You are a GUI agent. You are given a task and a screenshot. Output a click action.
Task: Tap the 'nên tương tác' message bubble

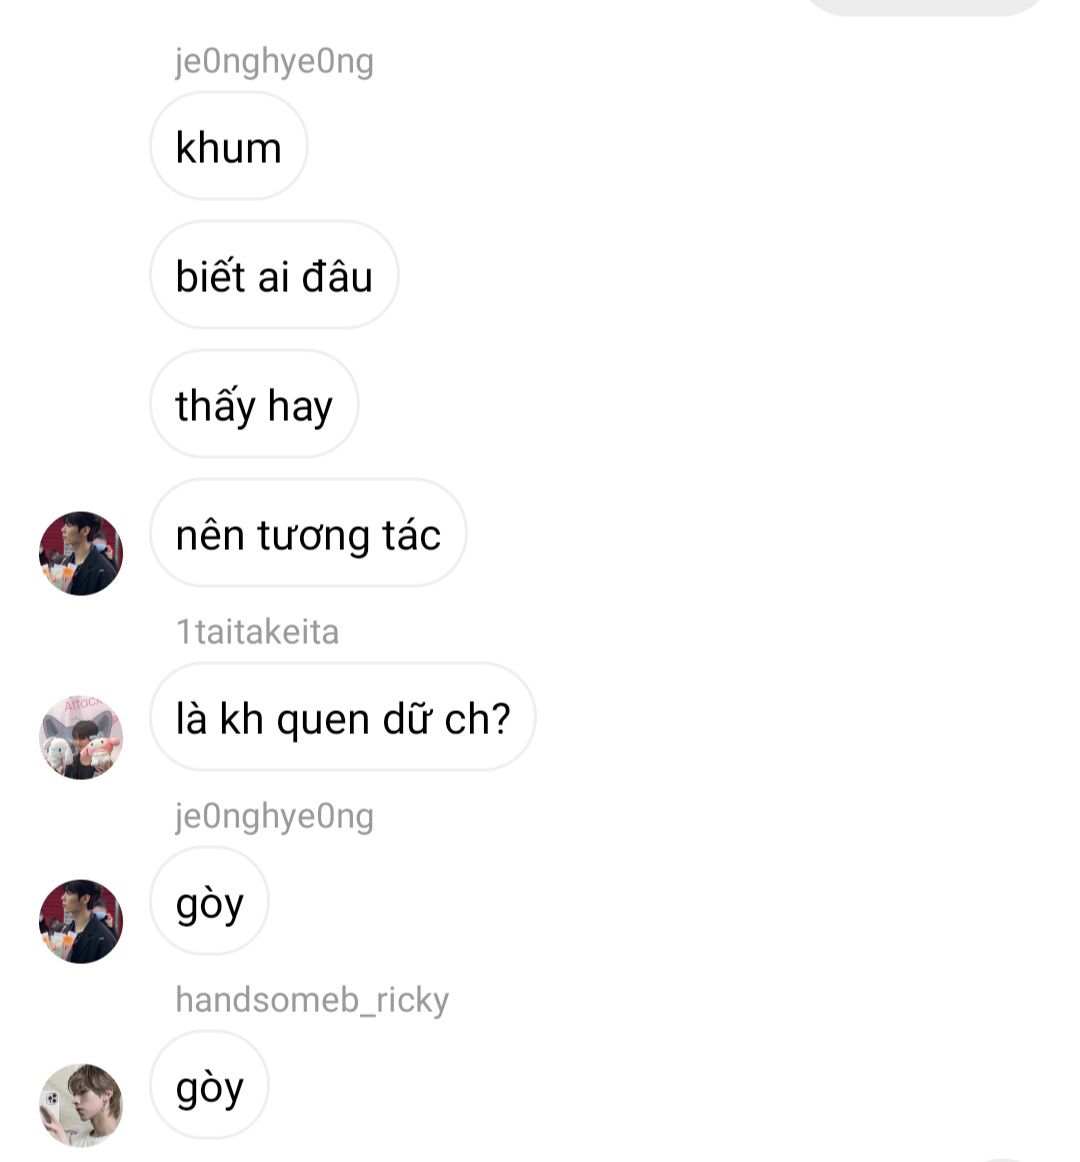pos(308,533)
